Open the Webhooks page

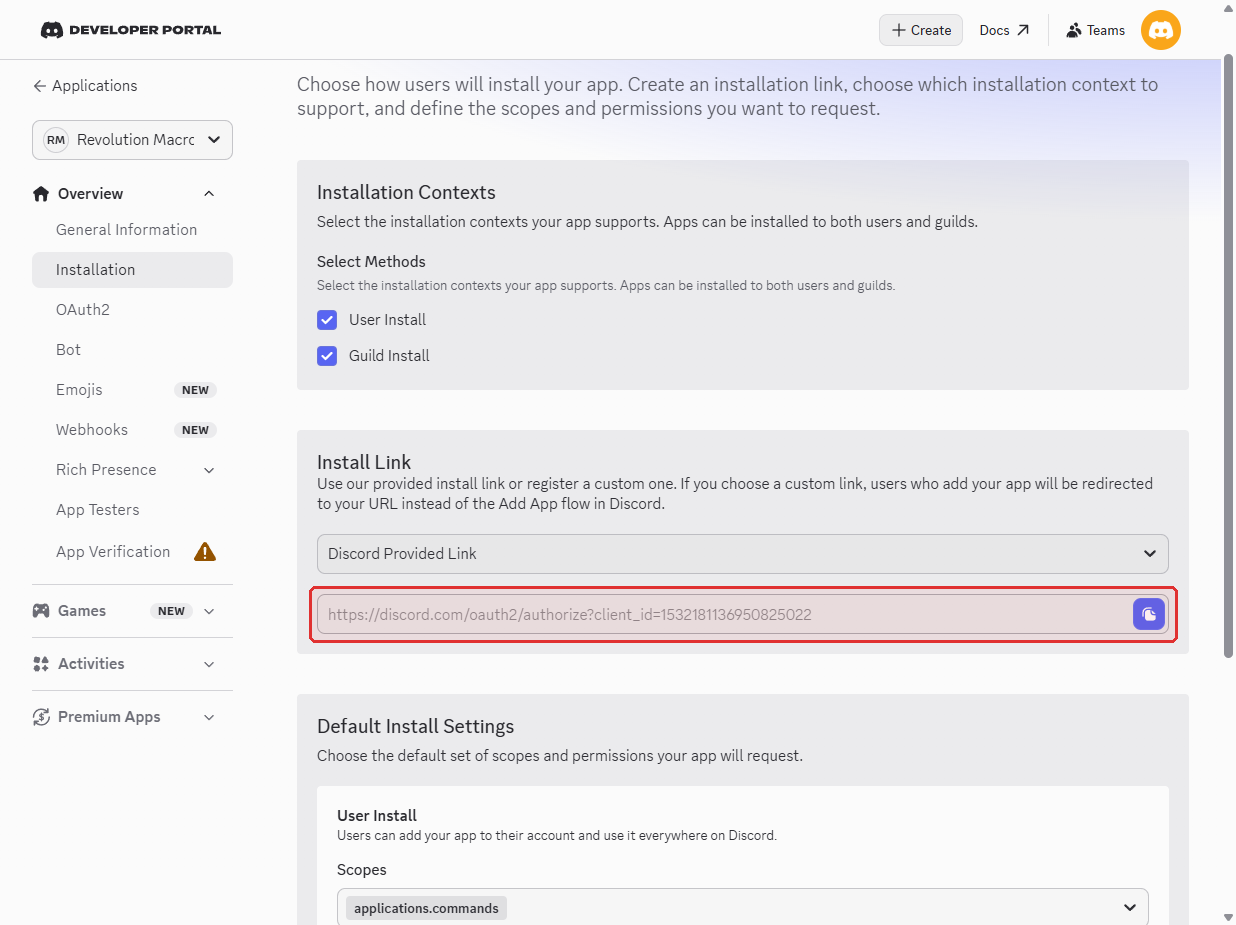92,430
